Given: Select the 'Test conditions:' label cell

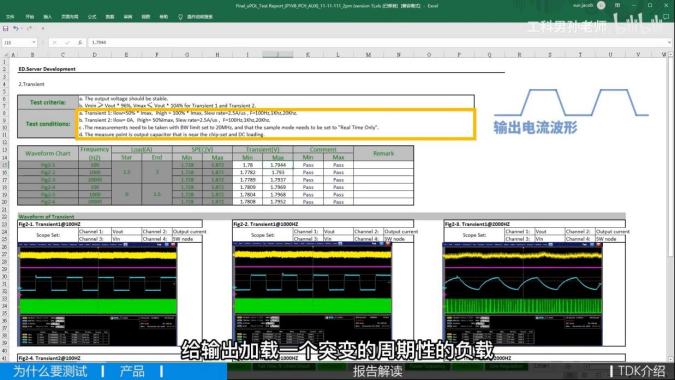Looking at the screenshot, I should (x=48, y=124).
